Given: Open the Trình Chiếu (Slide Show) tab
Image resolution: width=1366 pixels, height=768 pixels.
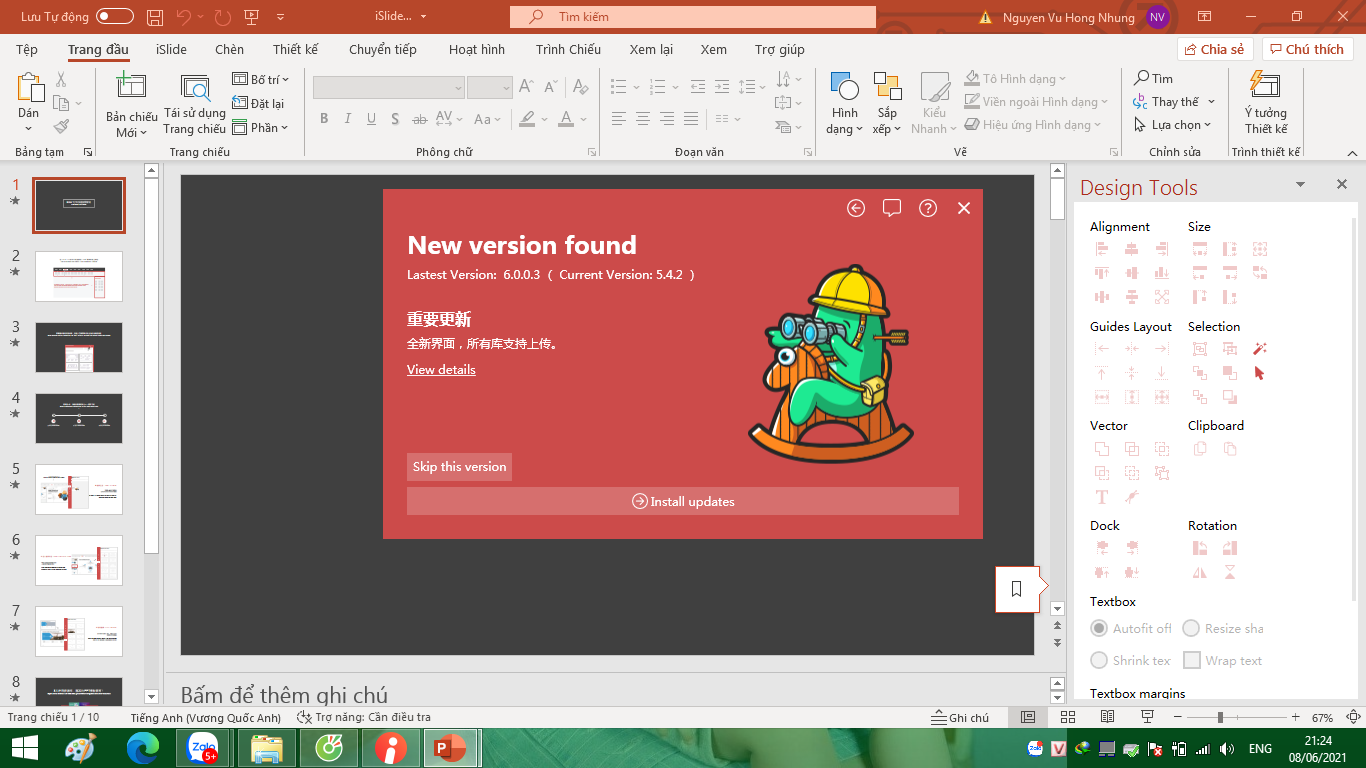Looking at the screenshot, I should pos(568,49).
